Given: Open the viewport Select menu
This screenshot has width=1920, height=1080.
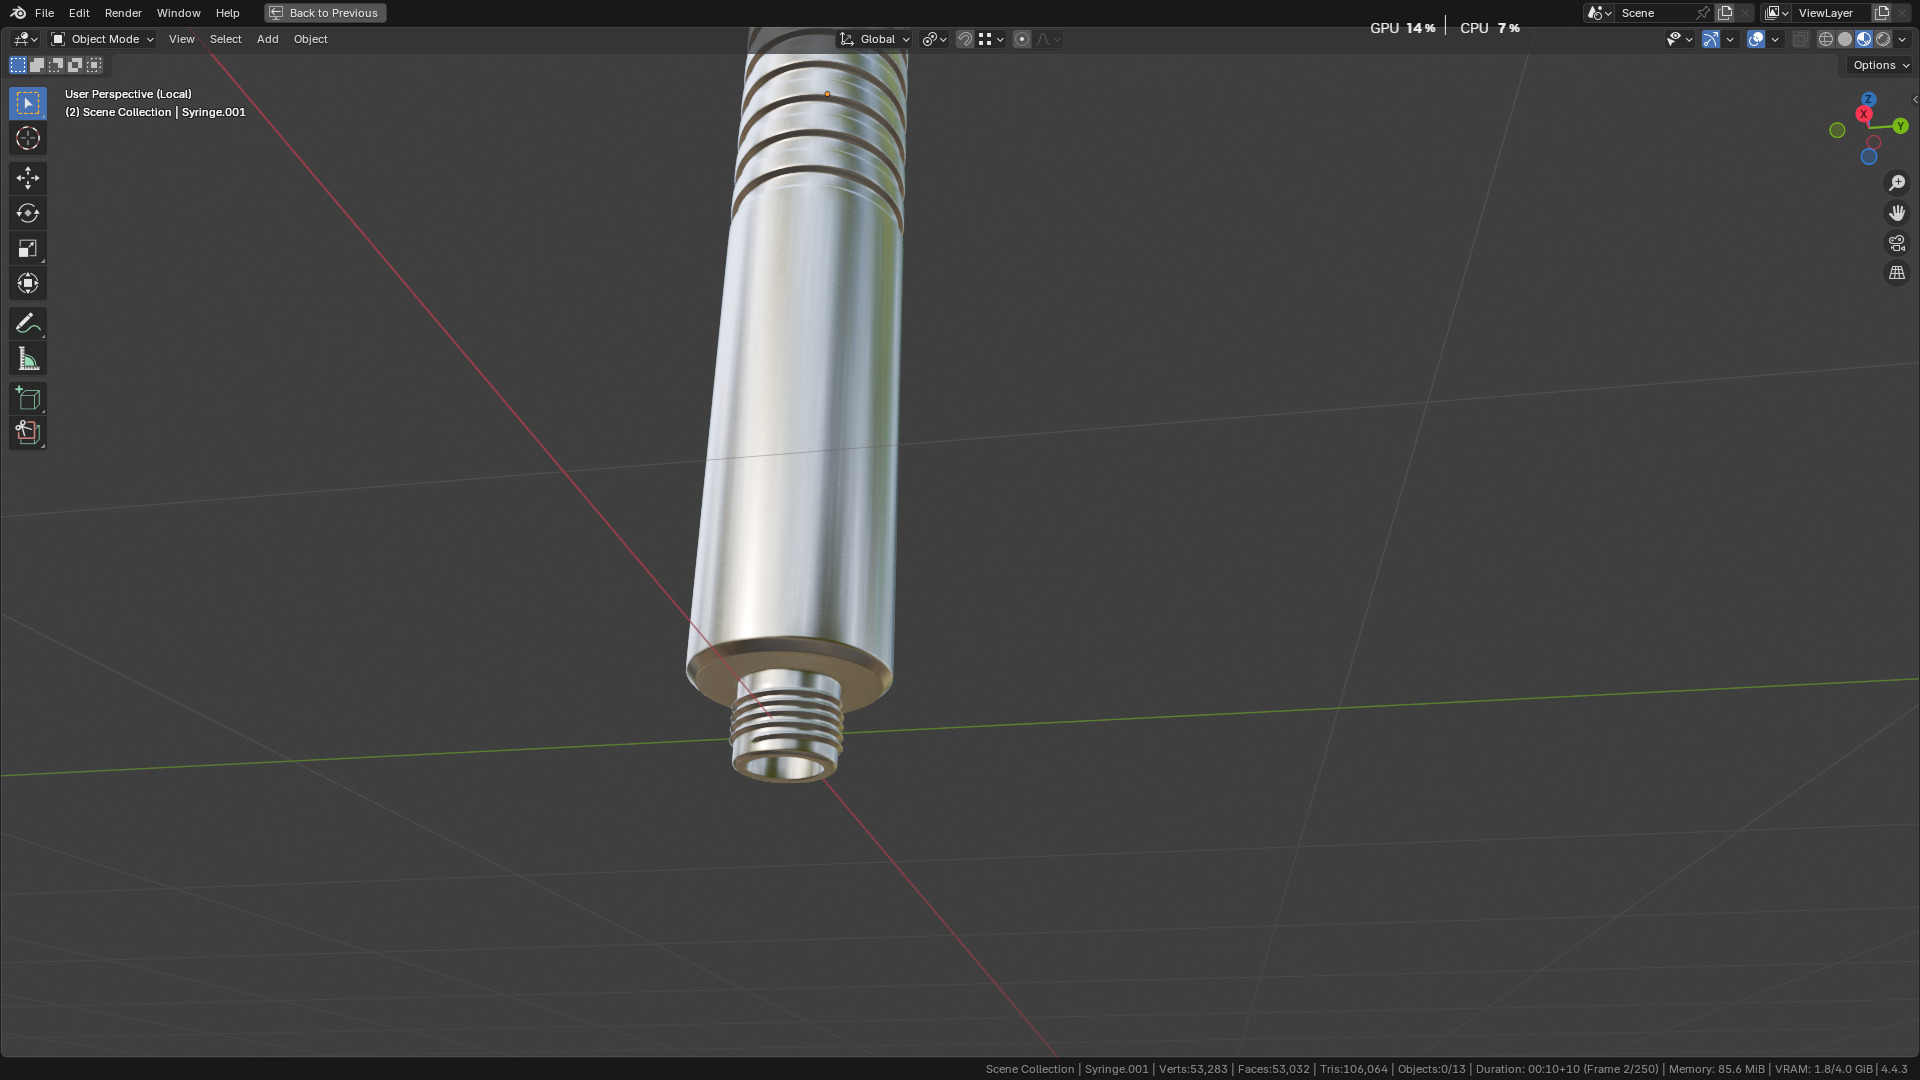Looking at the screenshot, I should pos(225,39).
